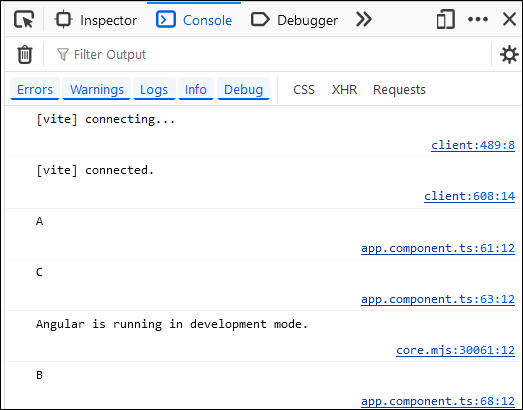
Task: Open console settings gear
Action: (509, 54)
